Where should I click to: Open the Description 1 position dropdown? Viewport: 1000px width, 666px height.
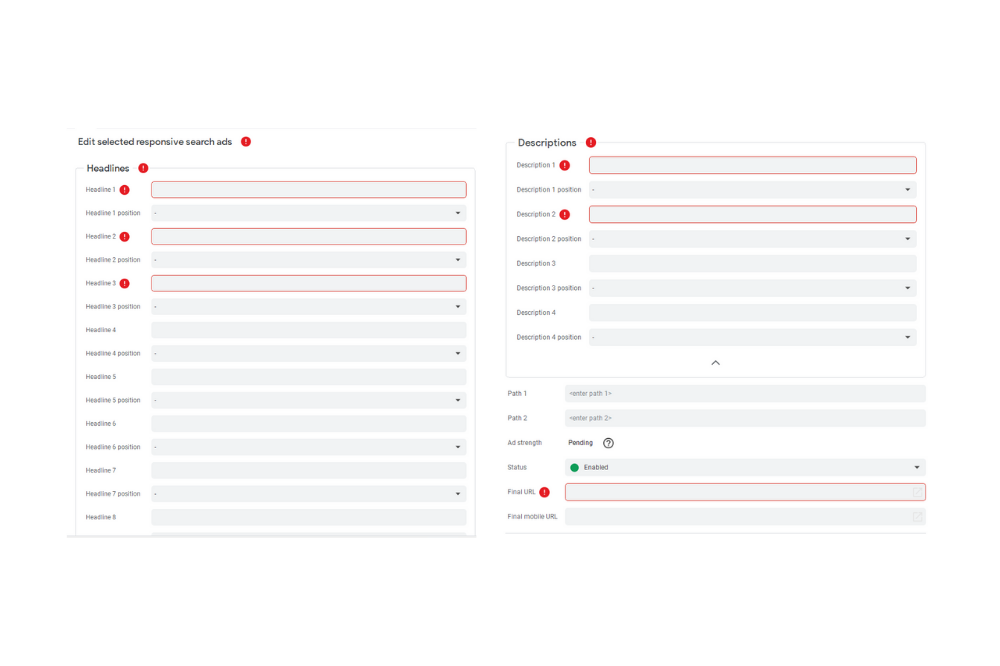(x=753, y=189)
